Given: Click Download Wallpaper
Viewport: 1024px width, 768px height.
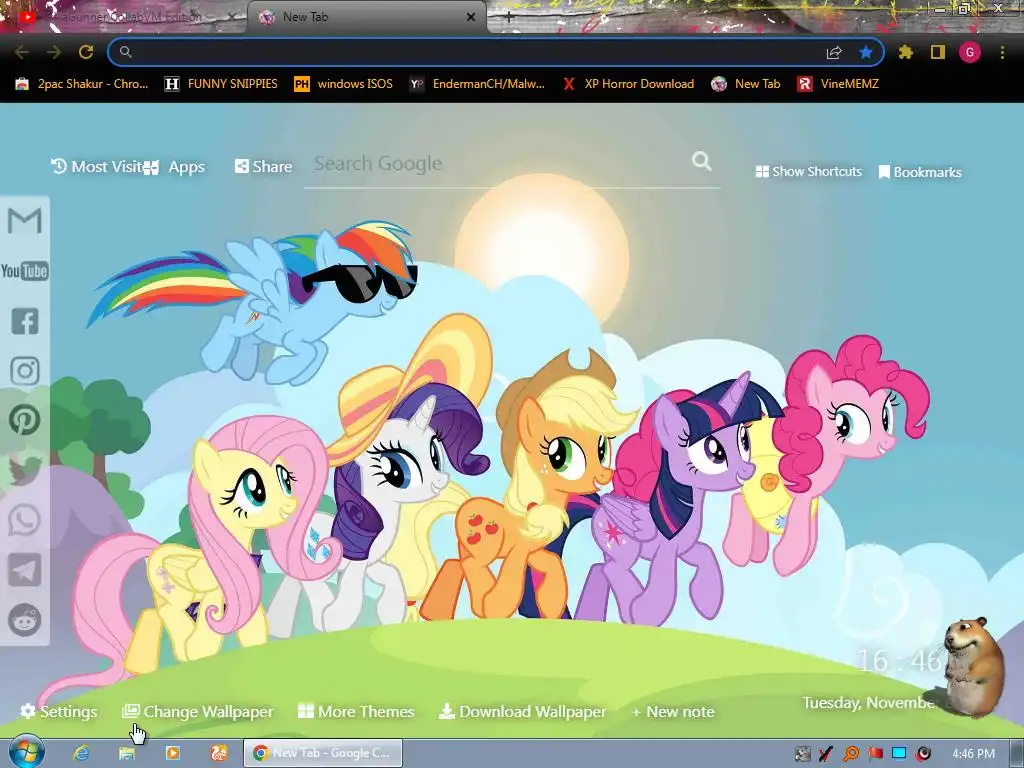Looking at the screenshot, I should pos(522,711).
